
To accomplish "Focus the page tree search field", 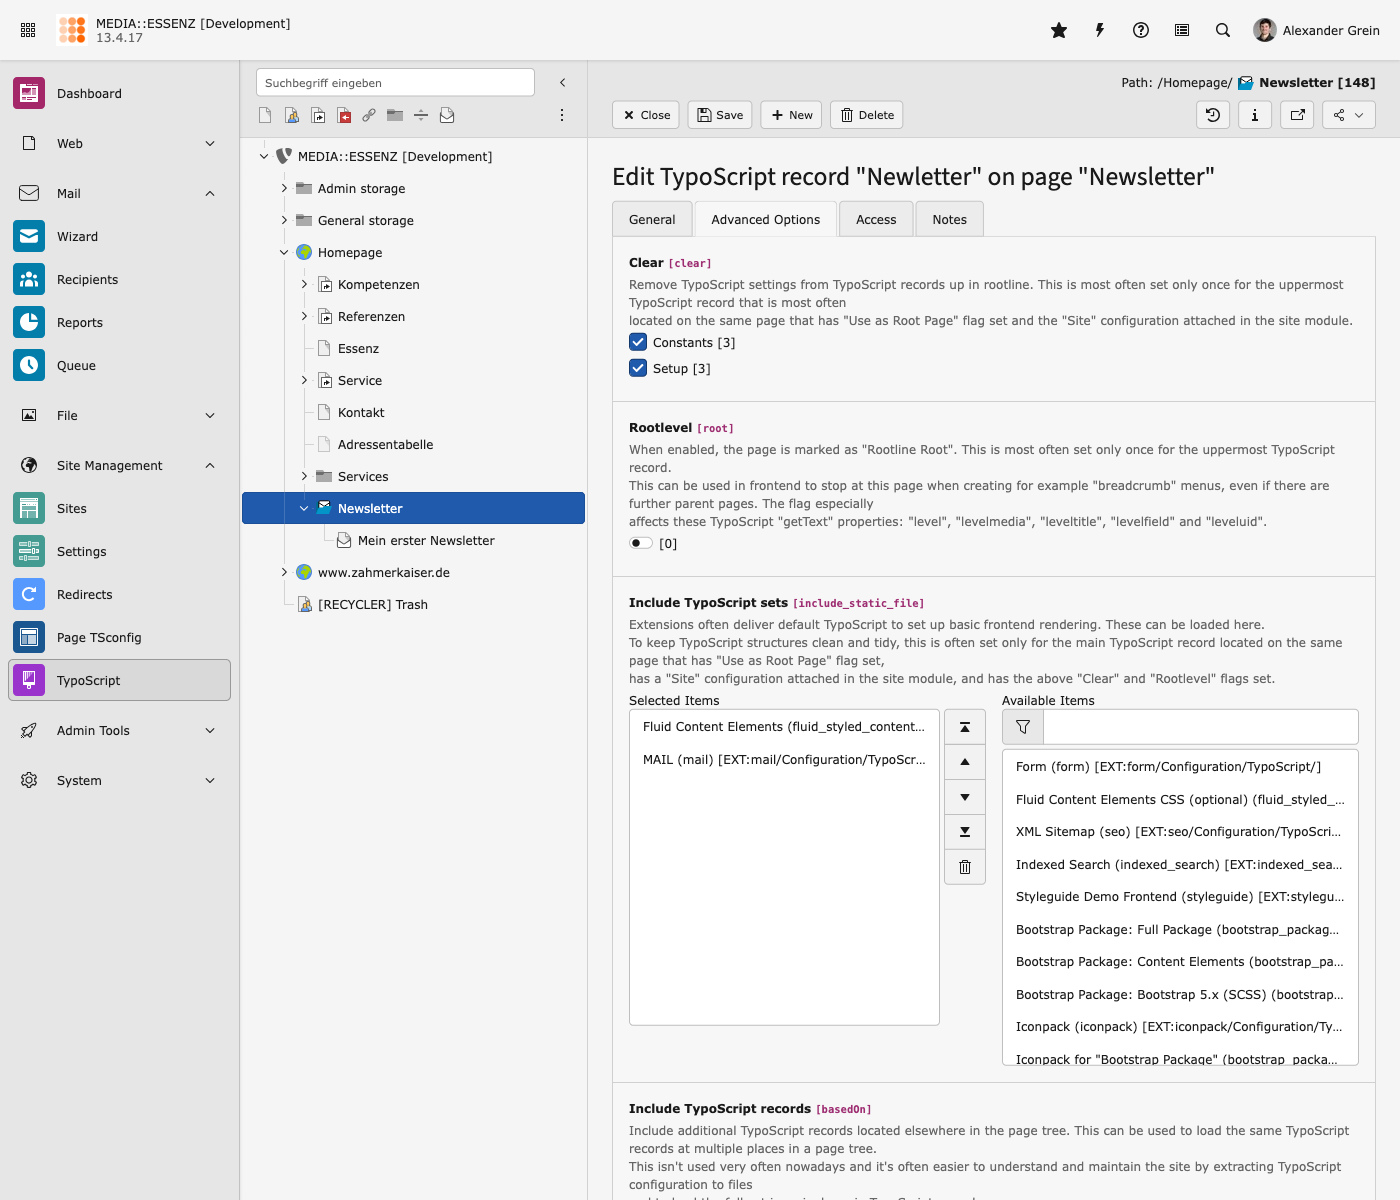I will pyautogui.click(x=395, y=82).
